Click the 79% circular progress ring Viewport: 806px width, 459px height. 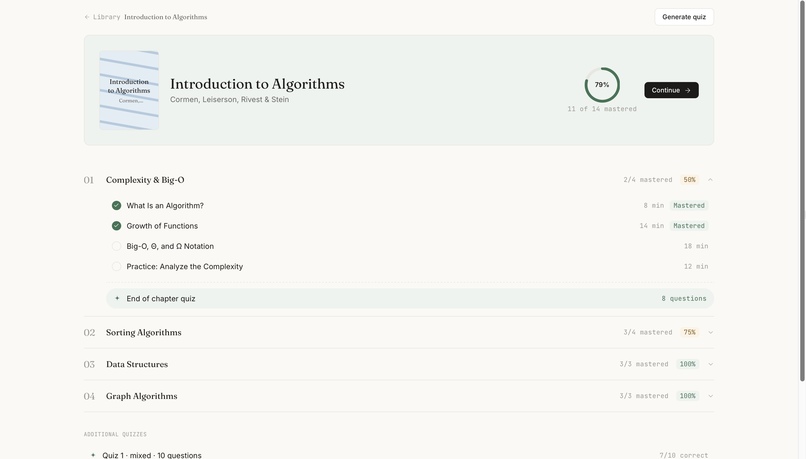point(602,85)
